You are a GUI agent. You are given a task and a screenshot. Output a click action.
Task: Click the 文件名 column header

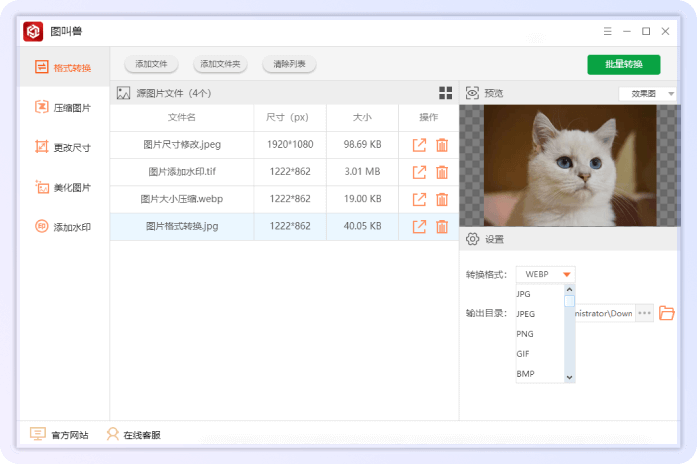click(181, 117)
